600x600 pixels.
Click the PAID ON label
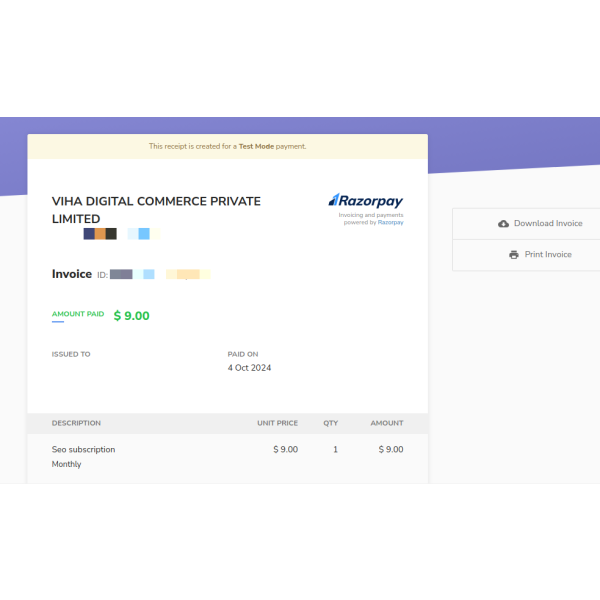pos(243,354)
